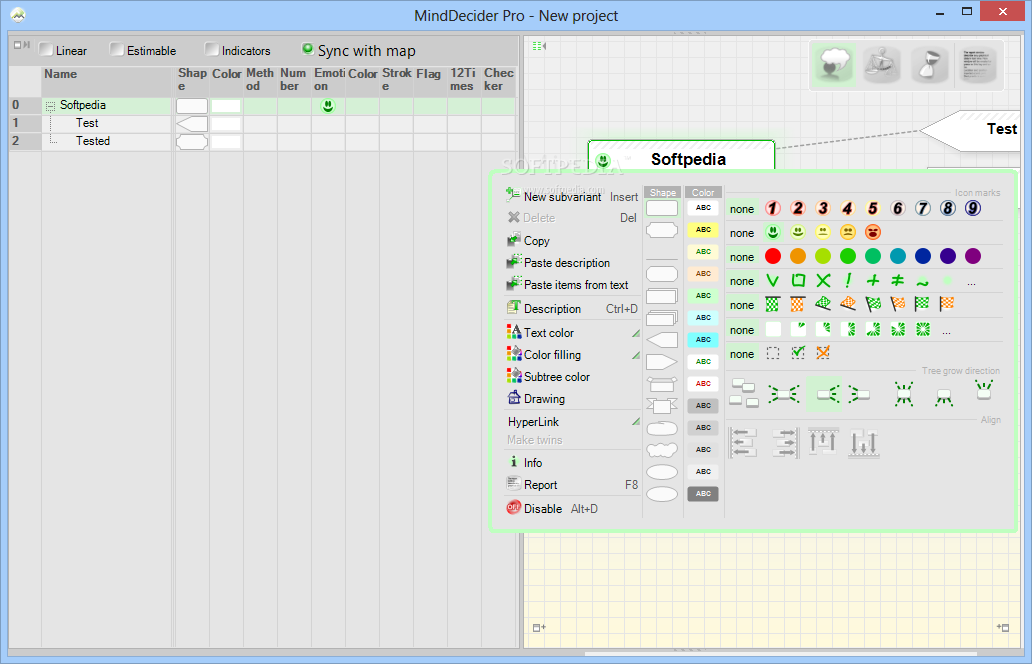
Task: Select the empty white progress icon
Action: pyautogui.click(x=773, y=329)
